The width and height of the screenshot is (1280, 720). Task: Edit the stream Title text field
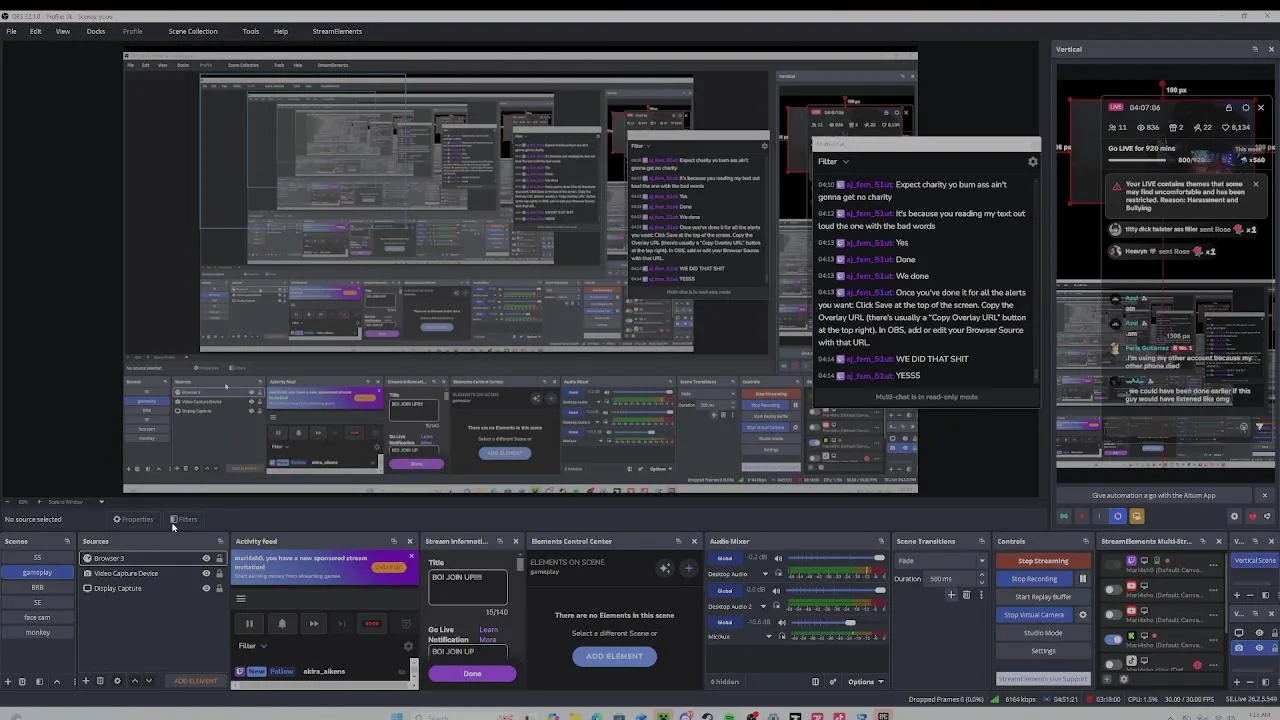coord(468,586)
